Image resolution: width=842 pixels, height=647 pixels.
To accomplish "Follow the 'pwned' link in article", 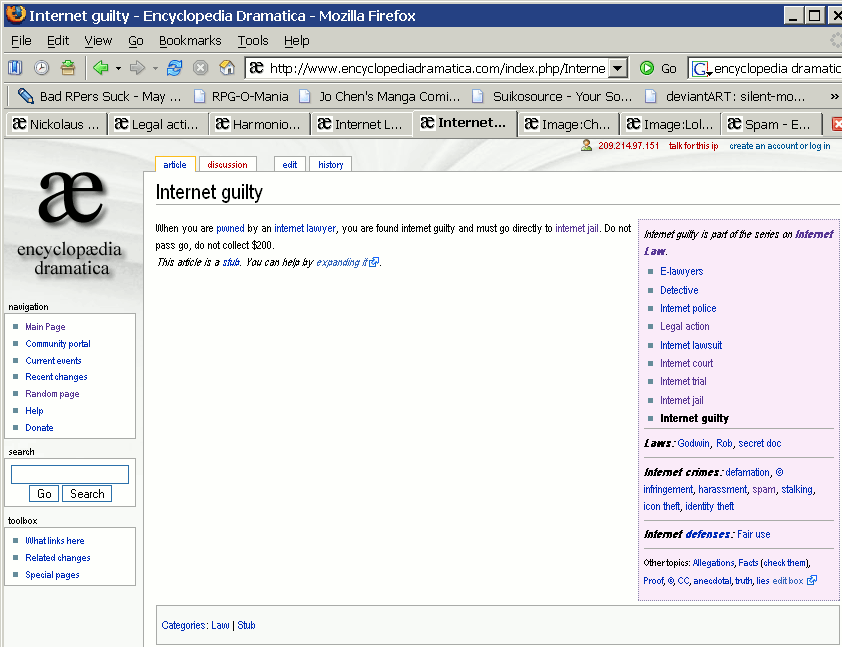I will 230,229.
